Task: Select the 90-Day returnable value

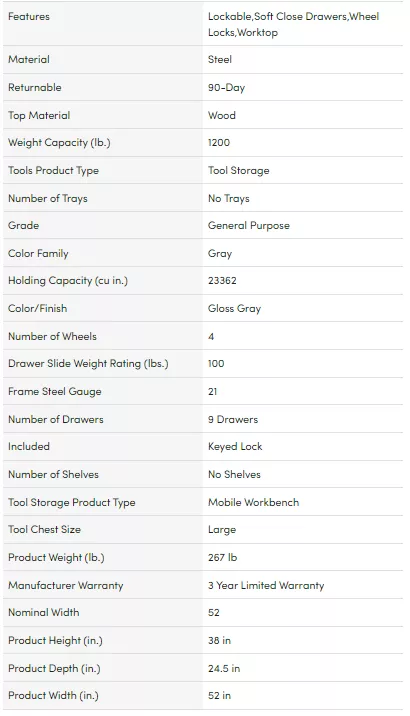Action: (226, 88)
